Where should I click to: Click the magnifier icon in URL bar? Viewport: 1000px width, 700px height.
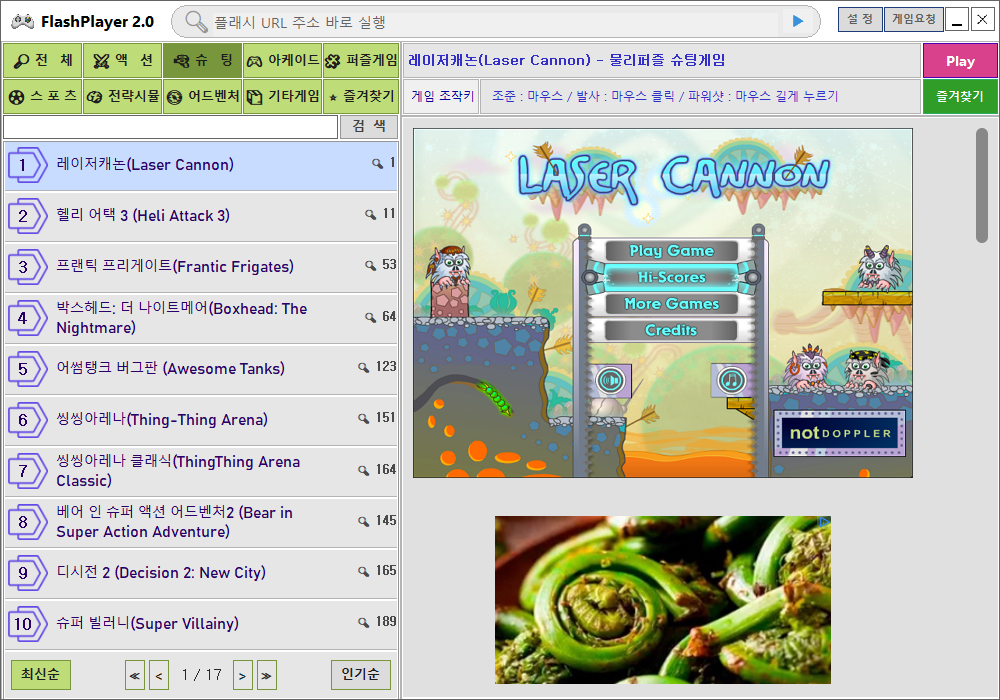(196, 22)
